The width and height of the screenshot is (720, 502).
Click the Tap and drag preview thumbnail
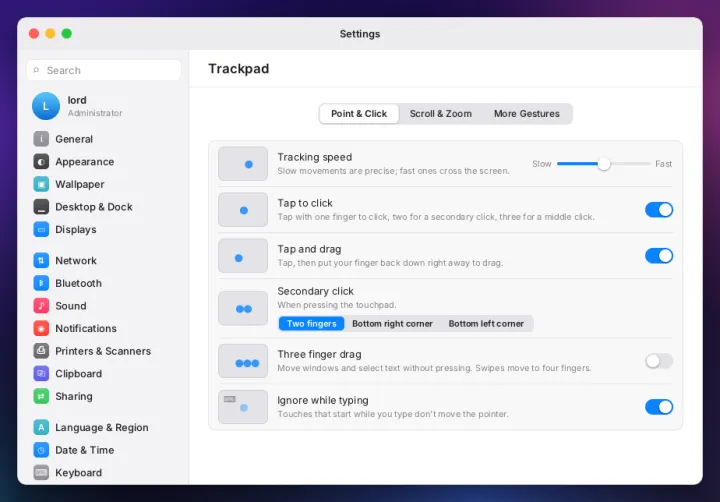pos(243,255)
